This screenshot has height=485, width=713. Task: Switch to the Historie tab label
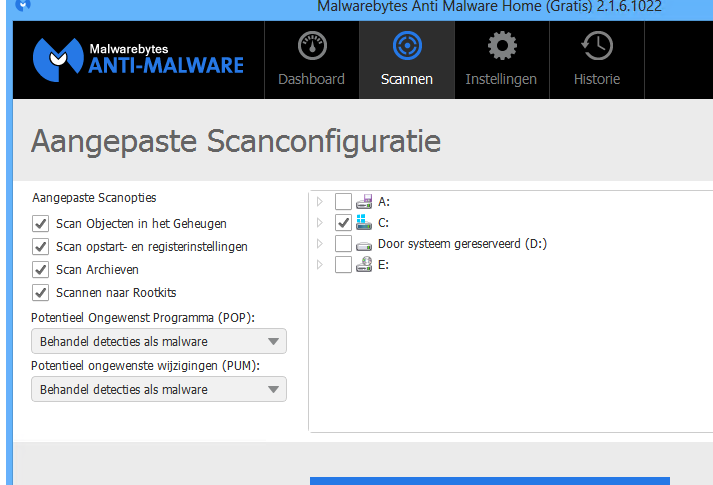[597, 79]
